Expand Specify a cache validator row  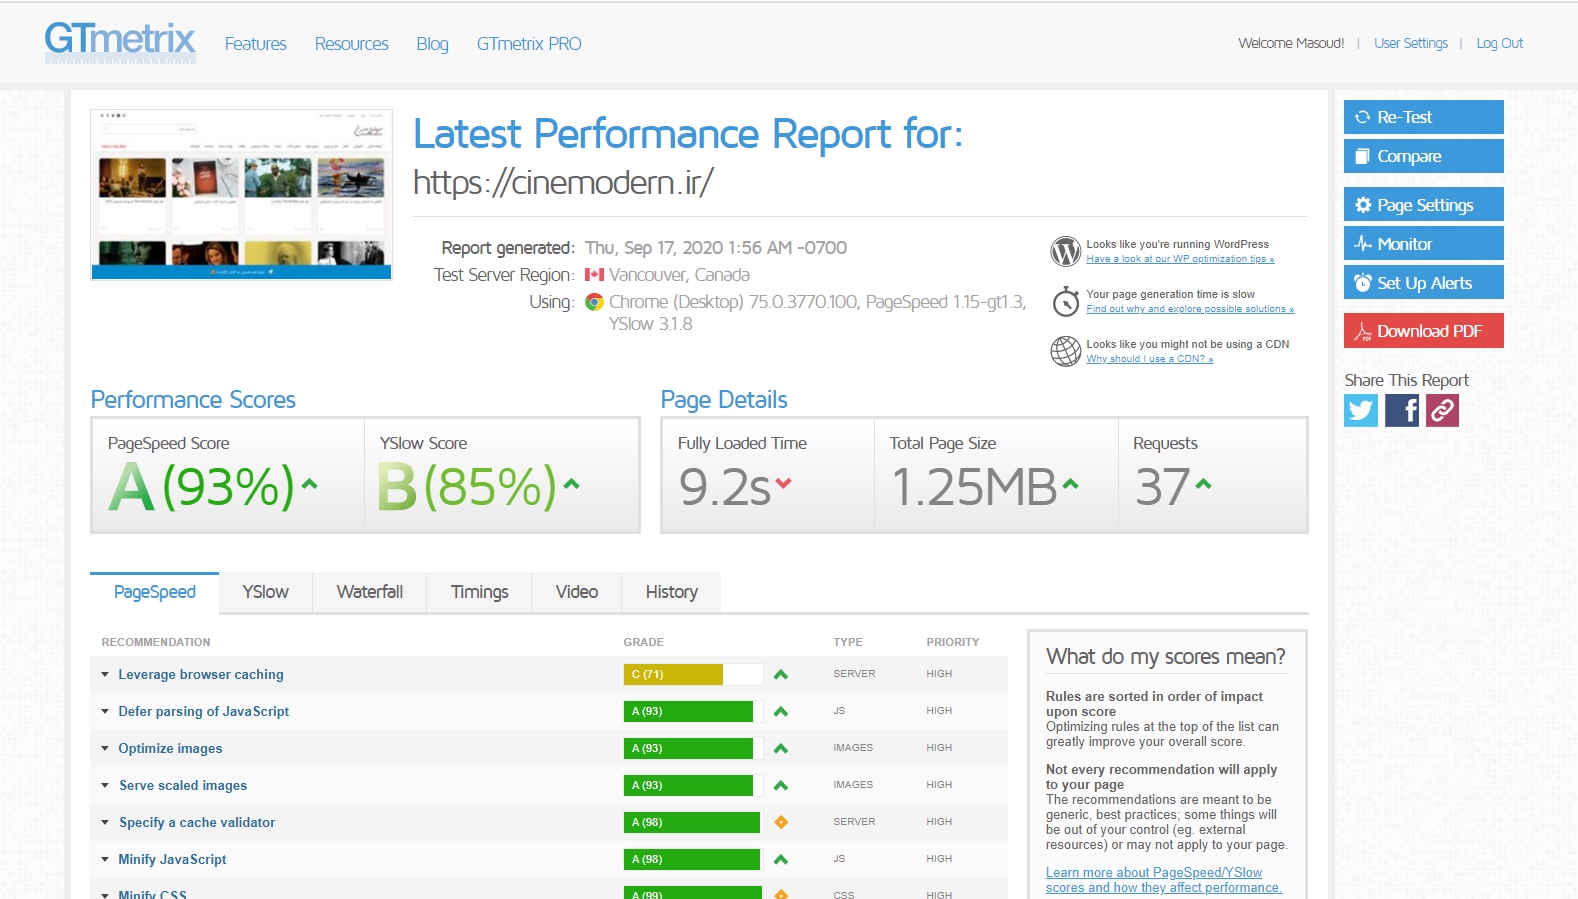(105, 823)
